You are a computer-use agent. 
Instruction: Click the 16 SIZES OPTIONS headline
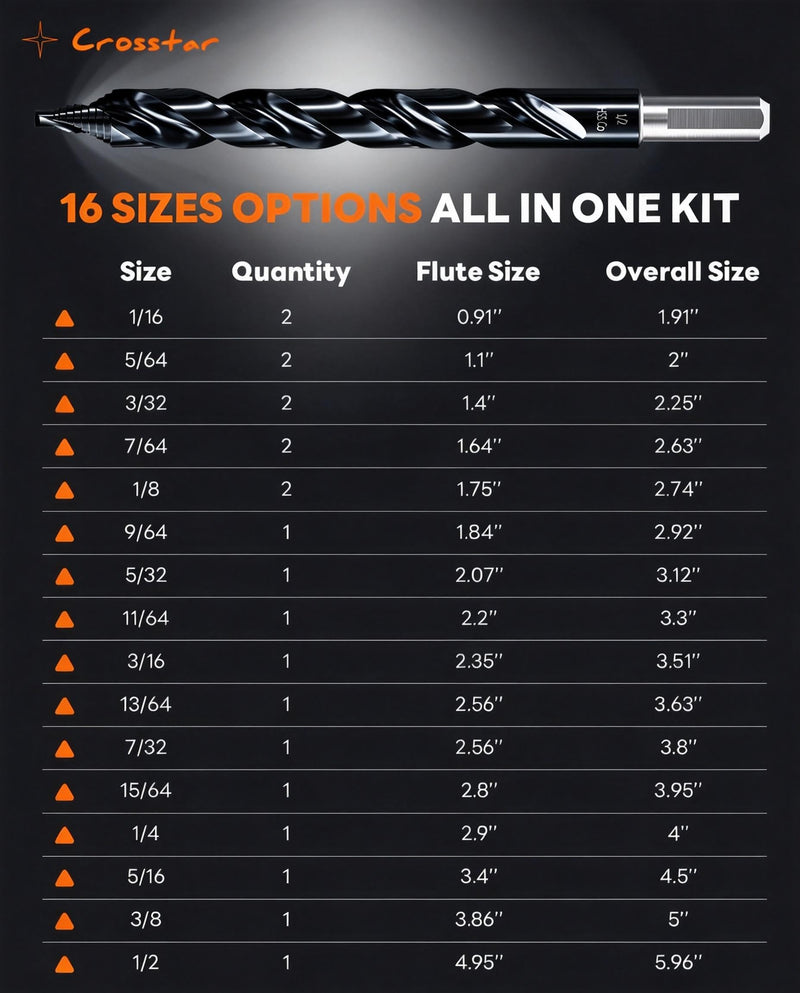tap(241, 208)
